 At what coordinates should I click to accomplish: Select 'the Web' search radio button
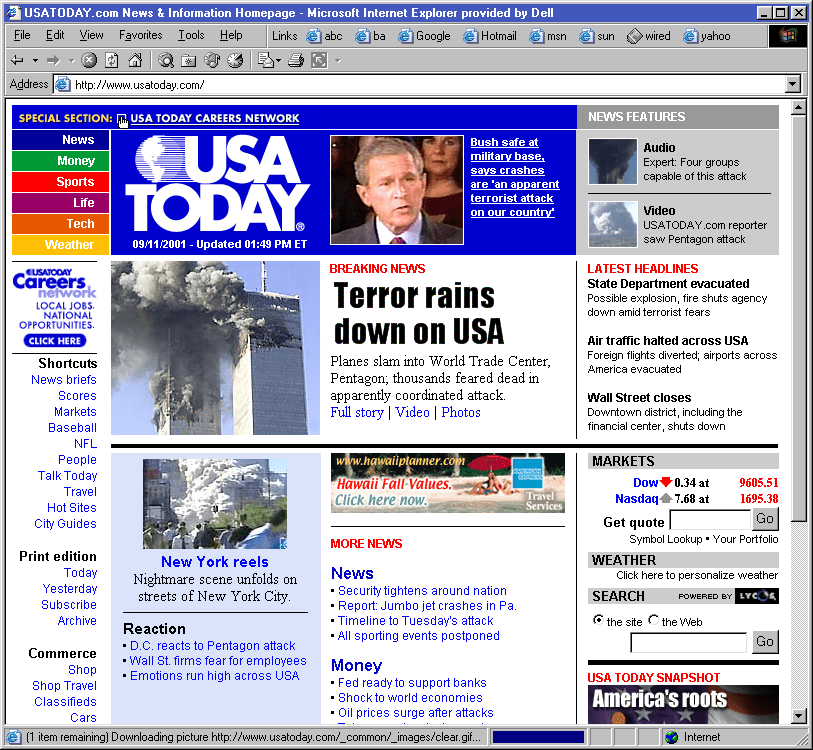[653, 620]
